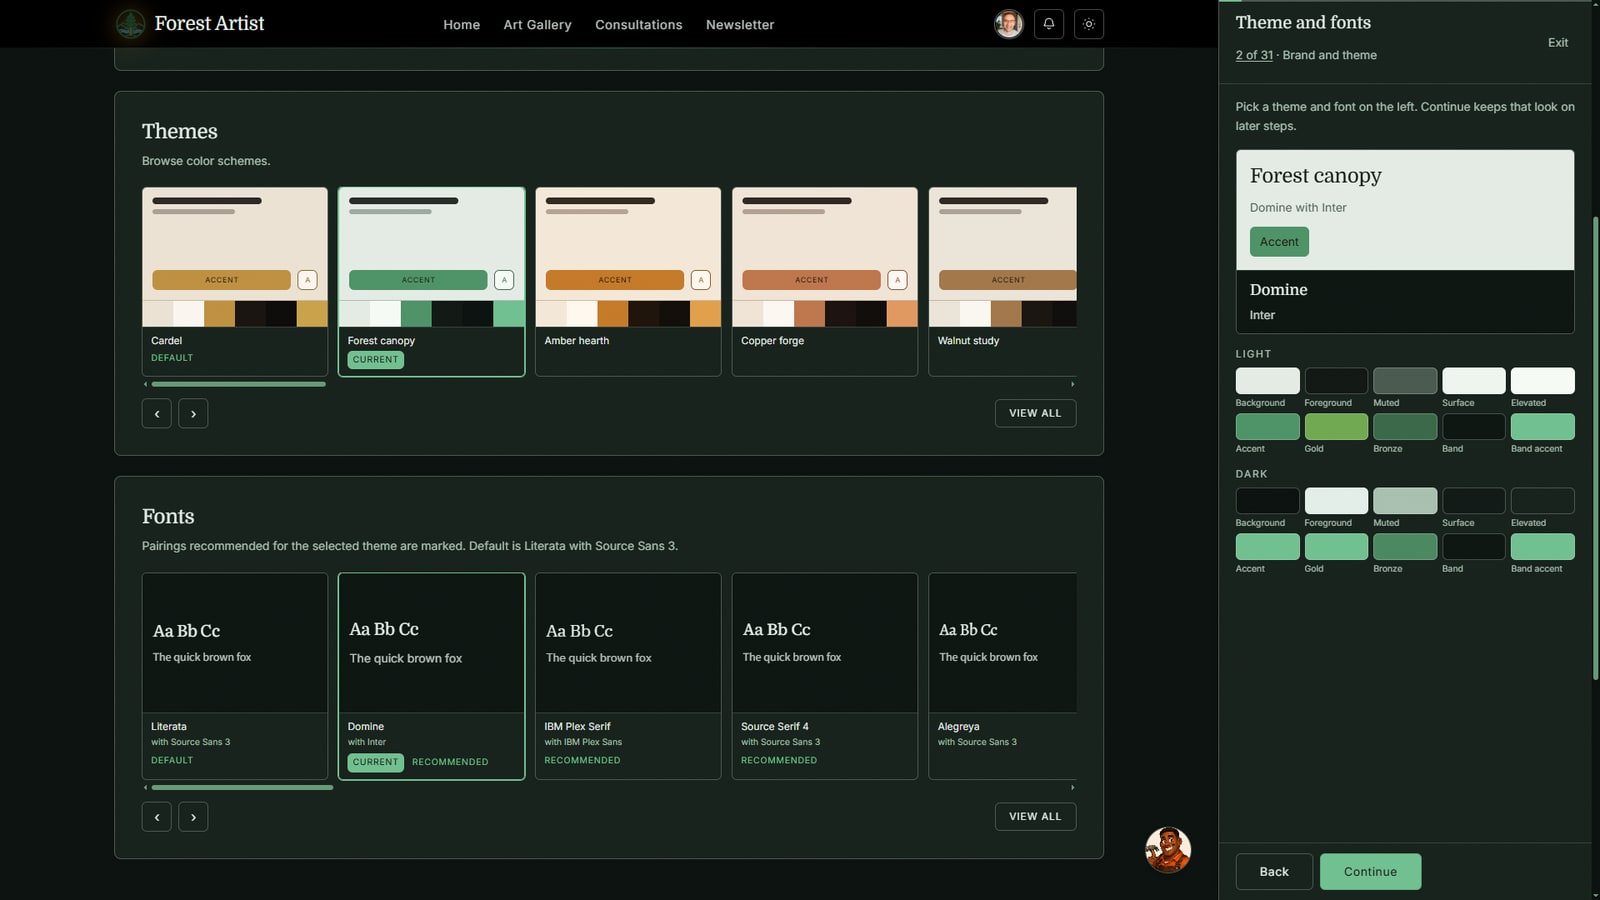Expand all themes with View All
Image resolution: width=1600 pixels, height=900 pixels.
[x=1035, y=413]
